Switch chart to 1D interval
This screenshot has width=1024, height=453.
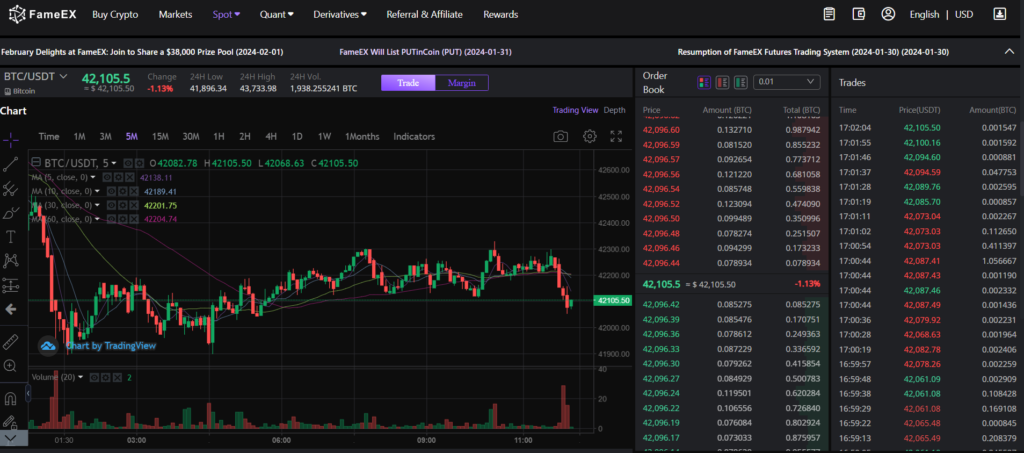click(x=297, y=136)
